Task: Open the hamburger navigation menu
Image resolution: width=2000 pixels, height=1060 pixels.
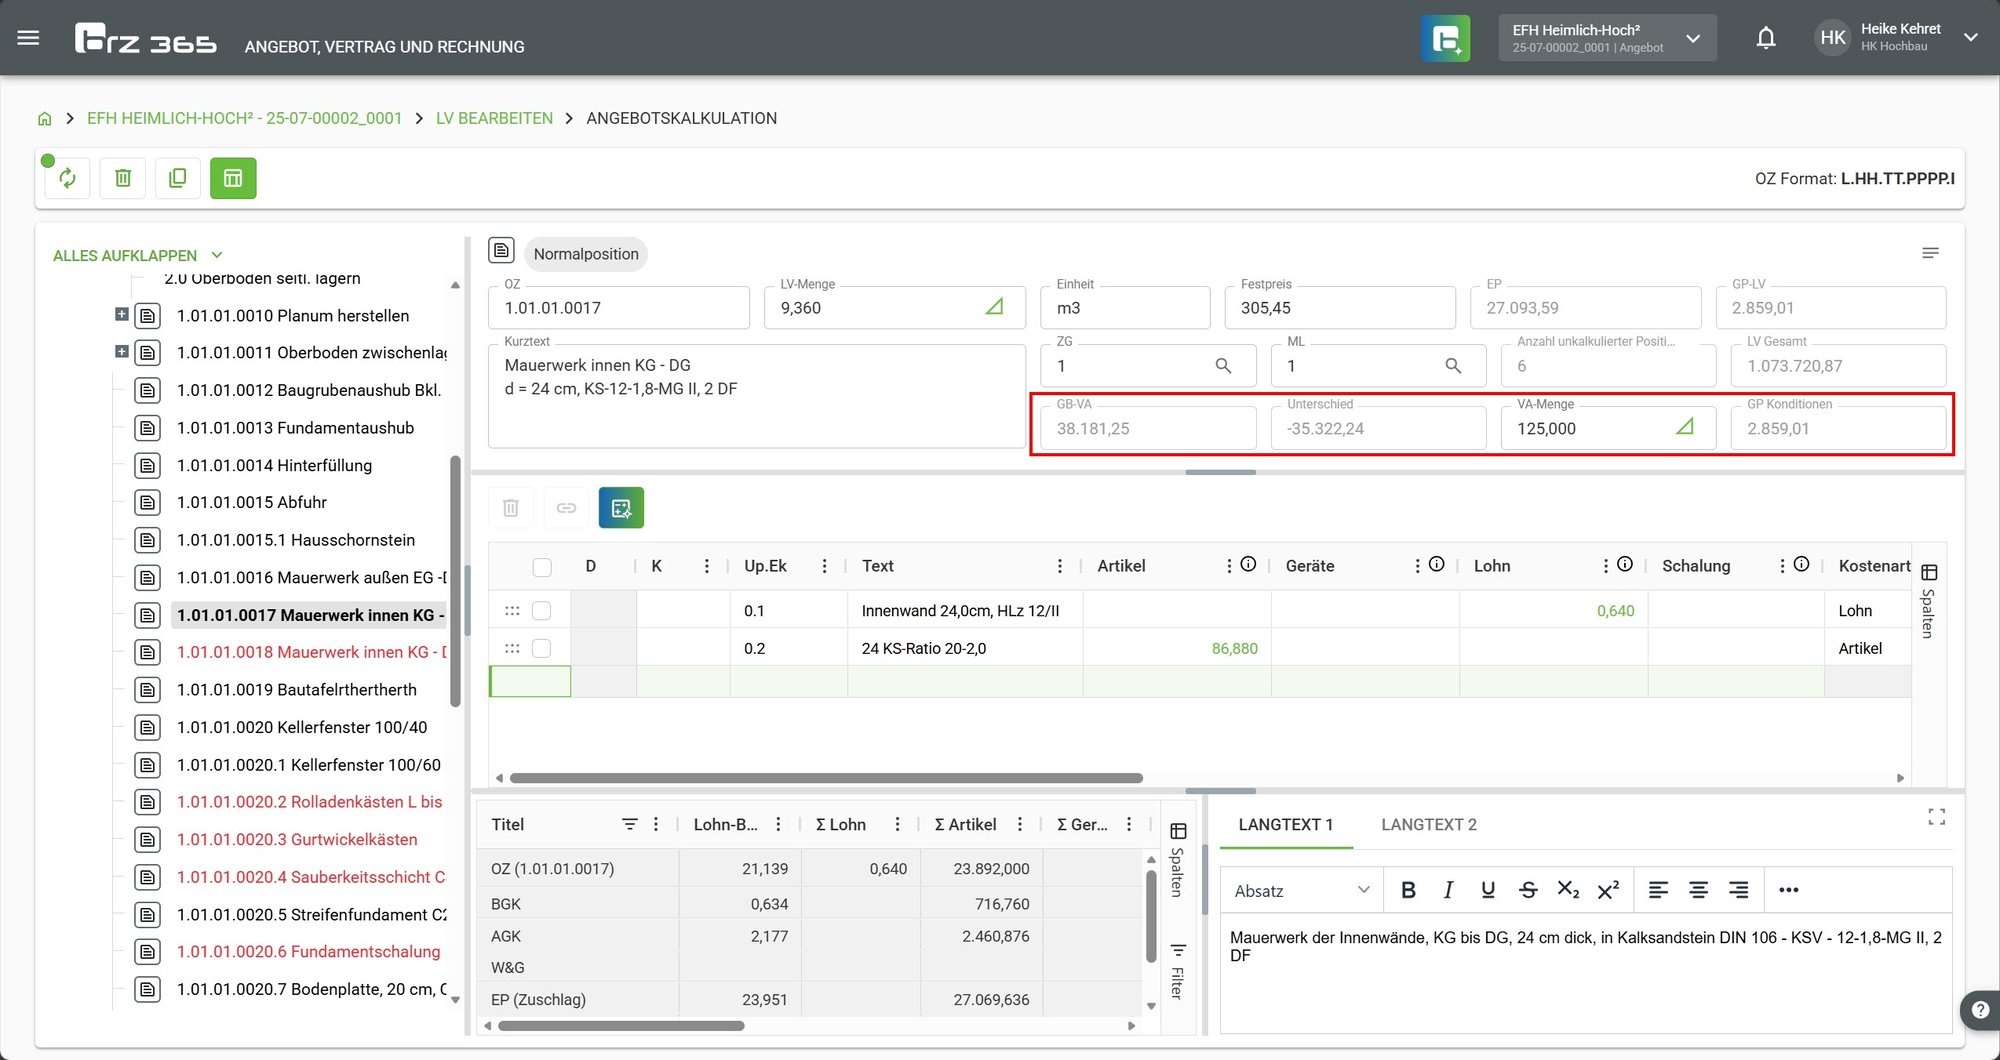Action: [x=28, y=38]
